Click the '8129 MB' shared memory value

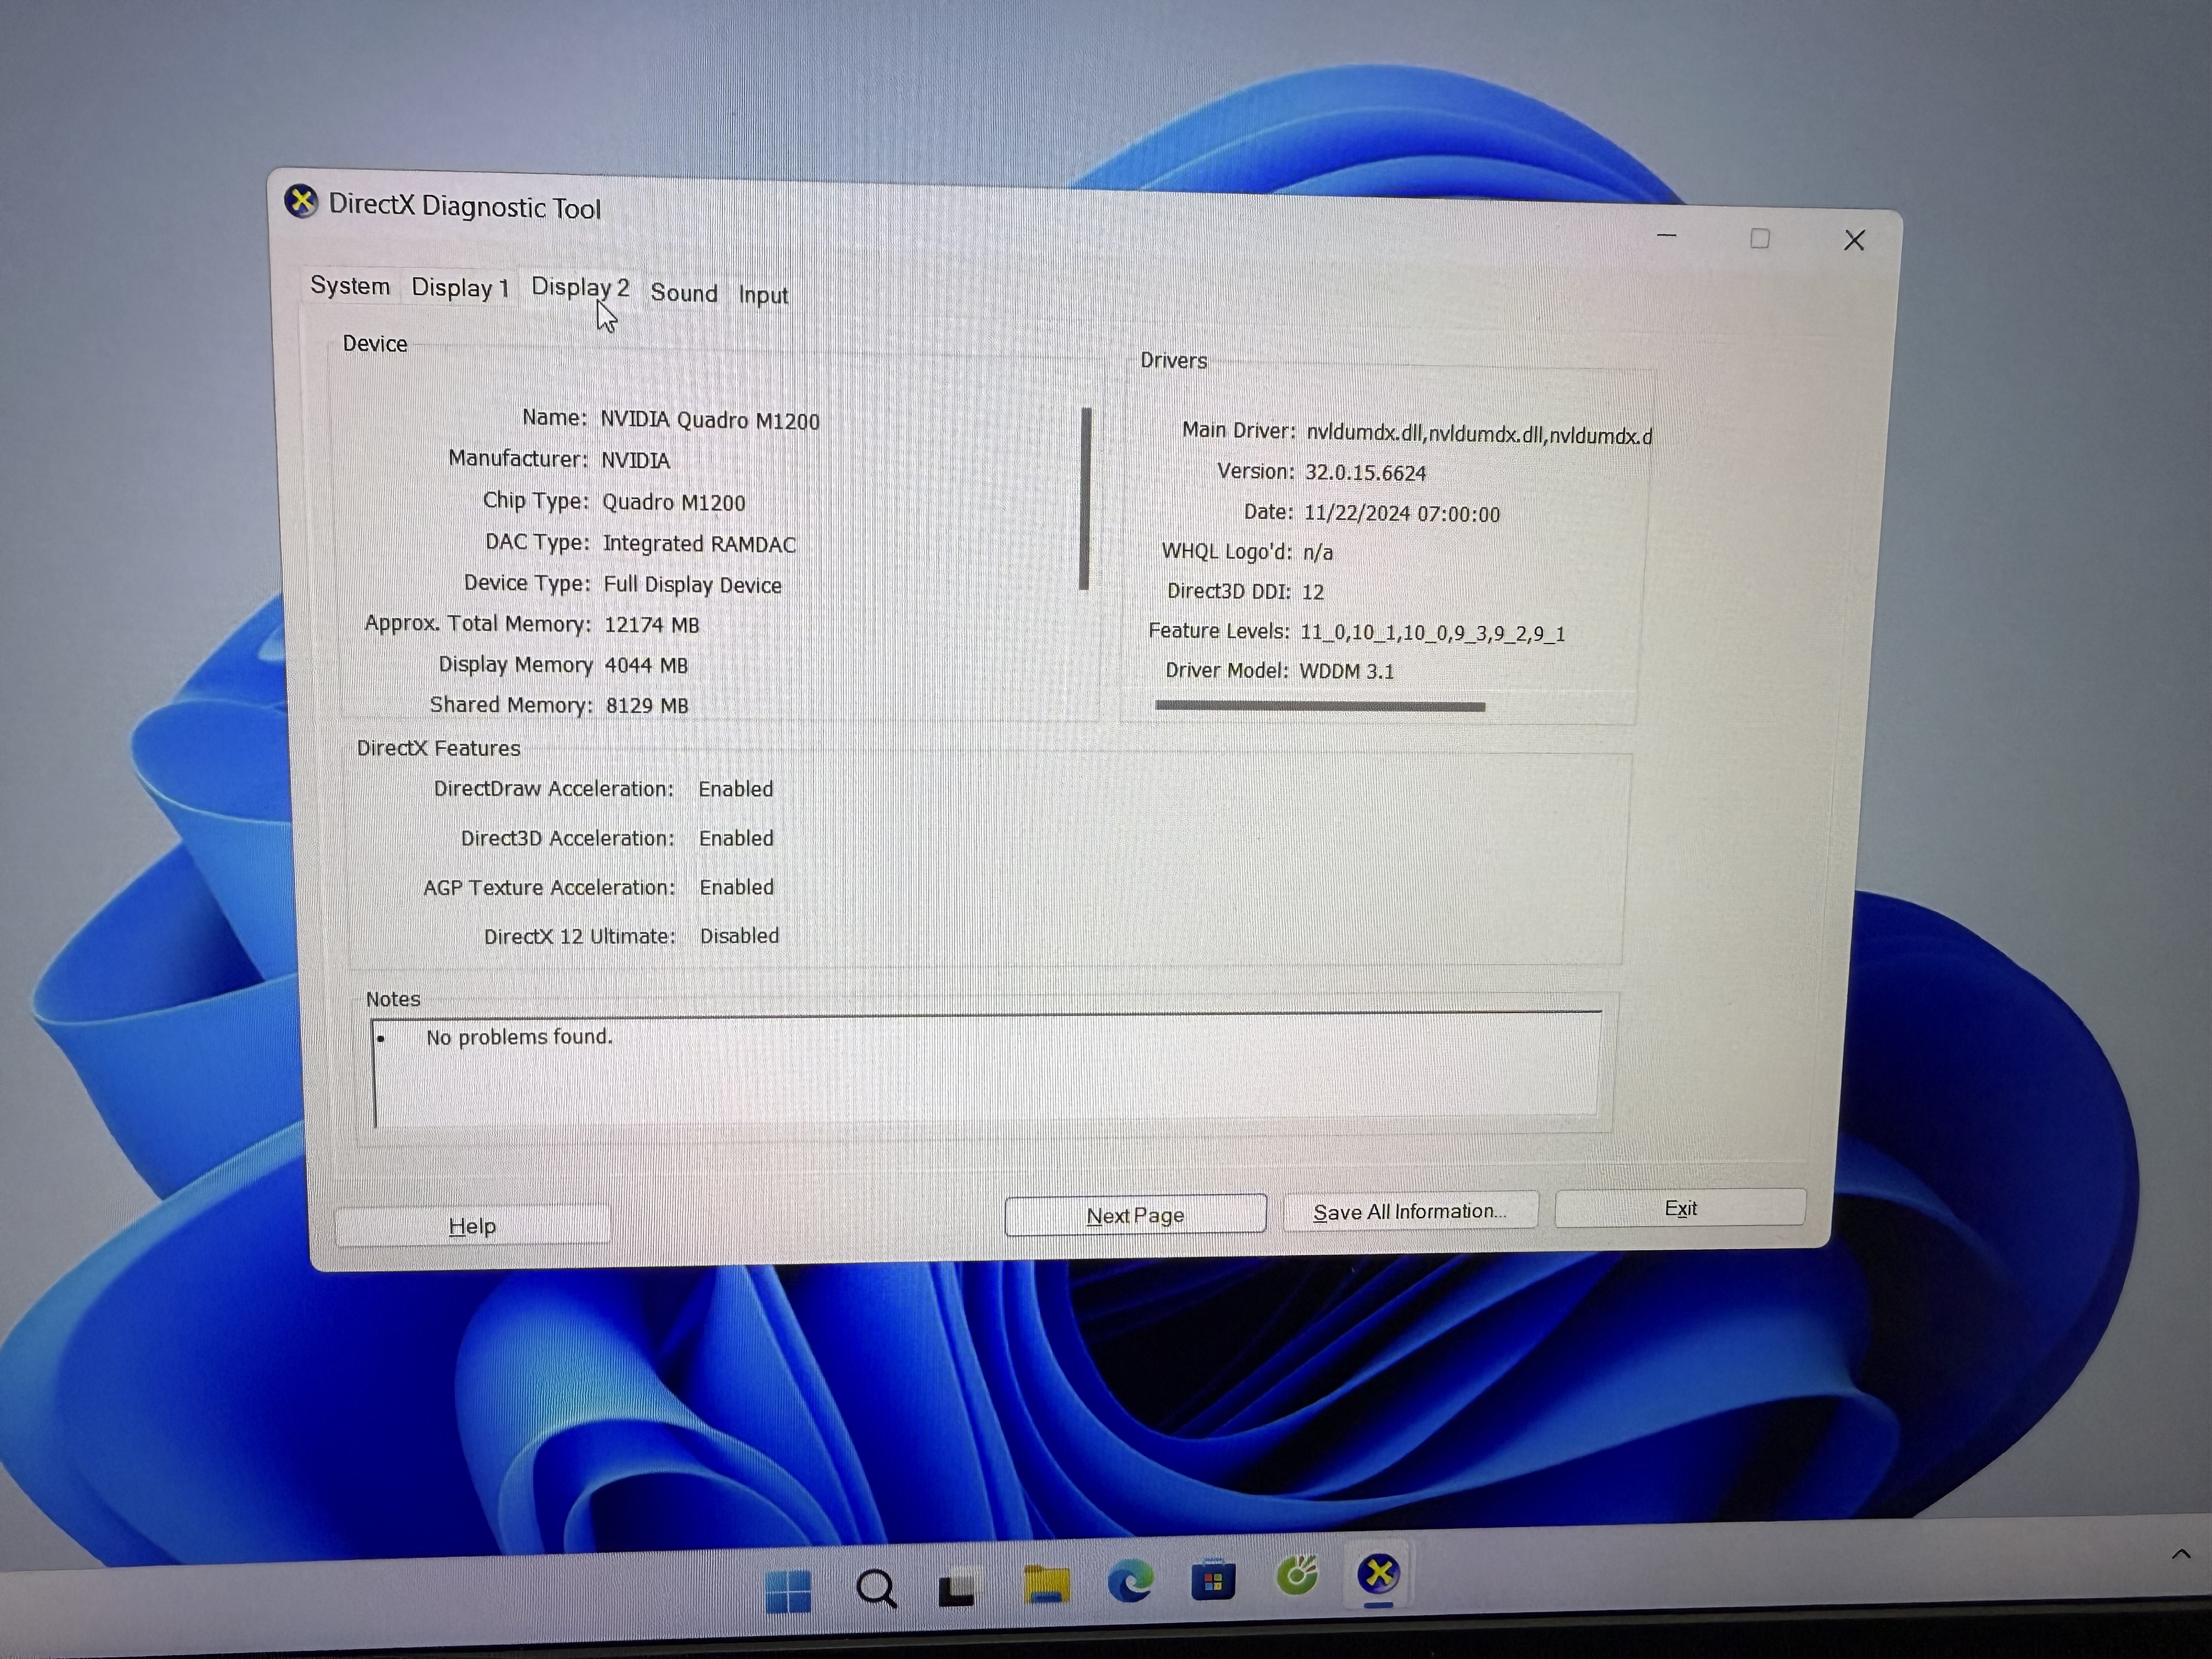tap(647, 706)
